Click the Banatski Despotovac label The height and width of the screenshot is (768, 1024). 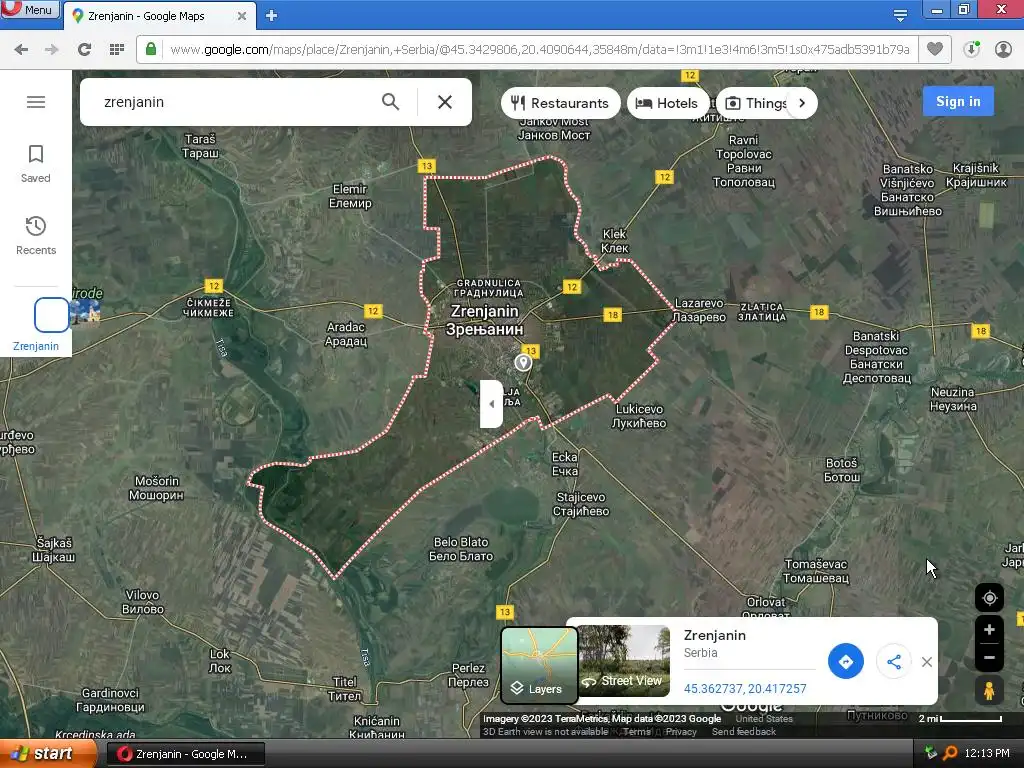pos(876,357)
